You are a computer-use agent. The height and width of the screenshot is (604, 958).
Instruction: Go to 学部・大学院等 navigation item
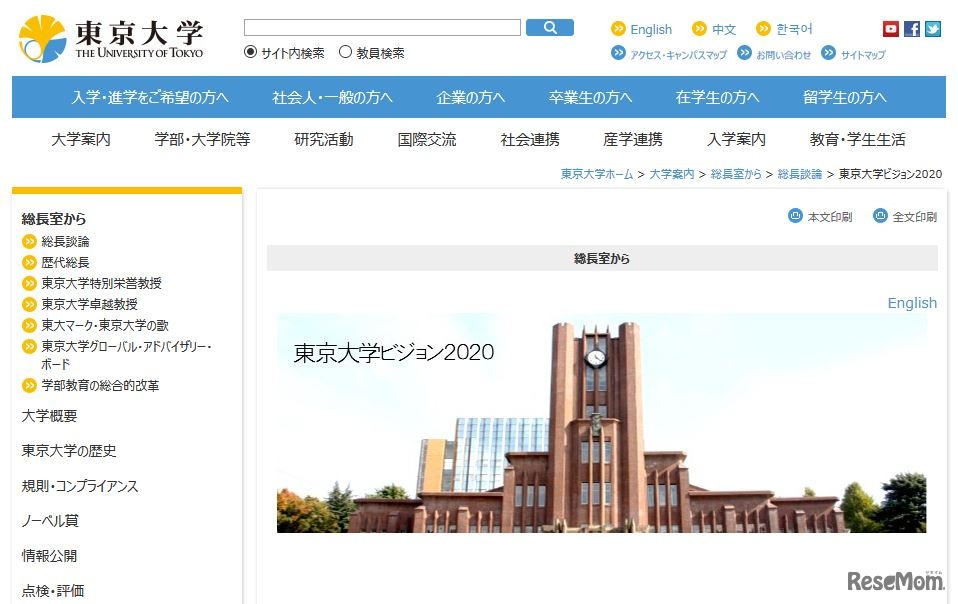202,139
